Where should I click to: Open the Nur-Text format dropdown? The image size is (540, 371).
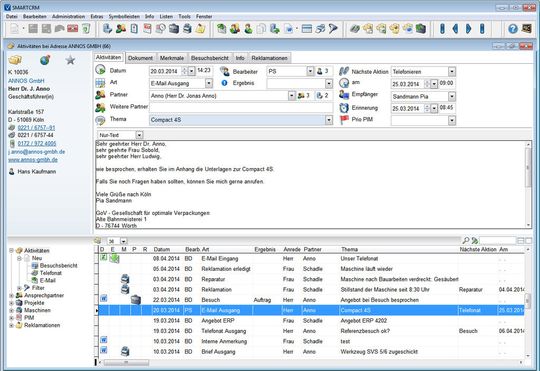coord(139,135)
